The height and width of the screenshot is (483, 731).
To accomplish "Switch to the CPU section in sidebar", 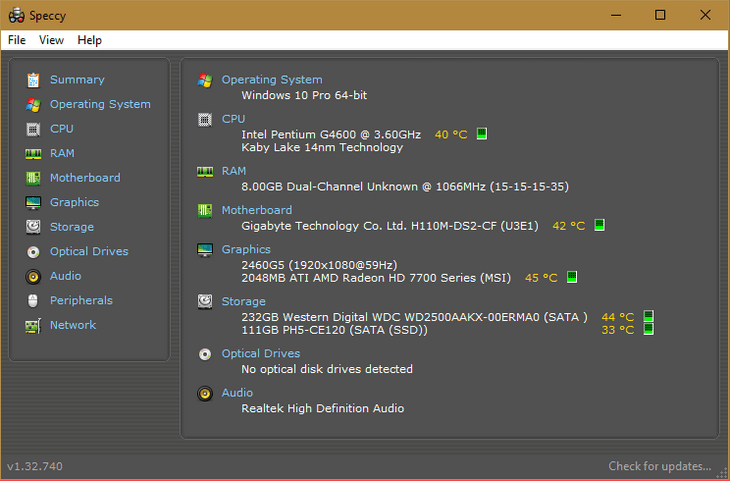I will pyautogui.click(x=62, y=129).
